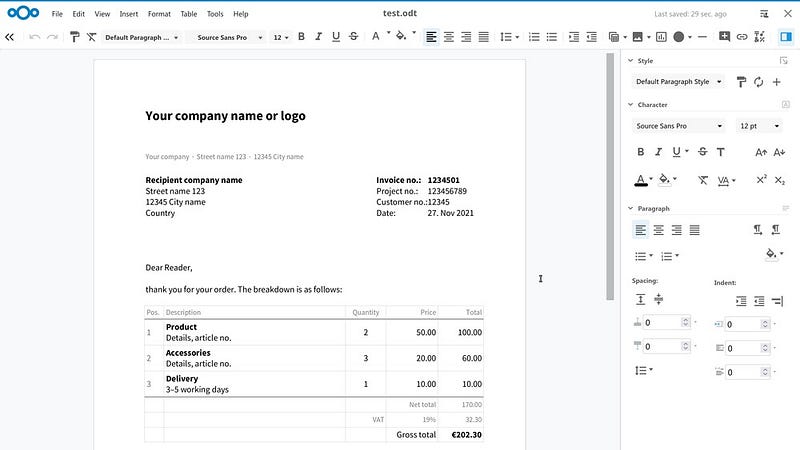Toggle Bold in the top toolbar

click(301, 37)
